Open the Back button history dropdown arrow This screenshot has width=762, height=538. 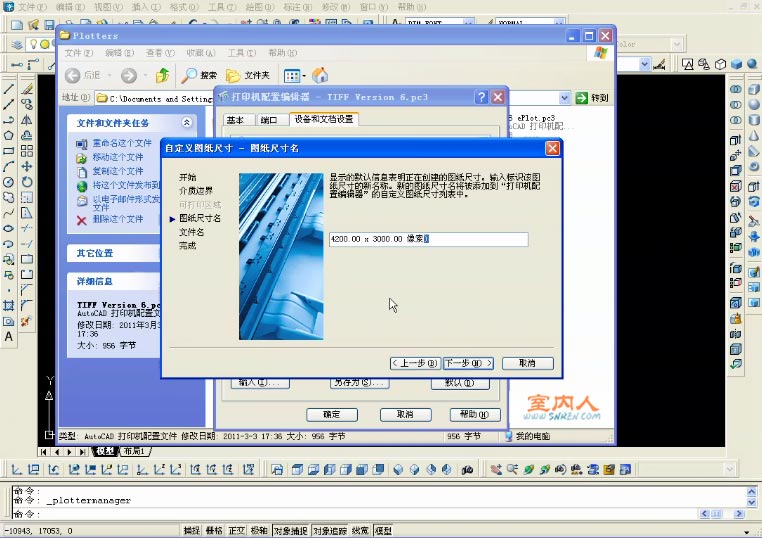tap(109, 75)
